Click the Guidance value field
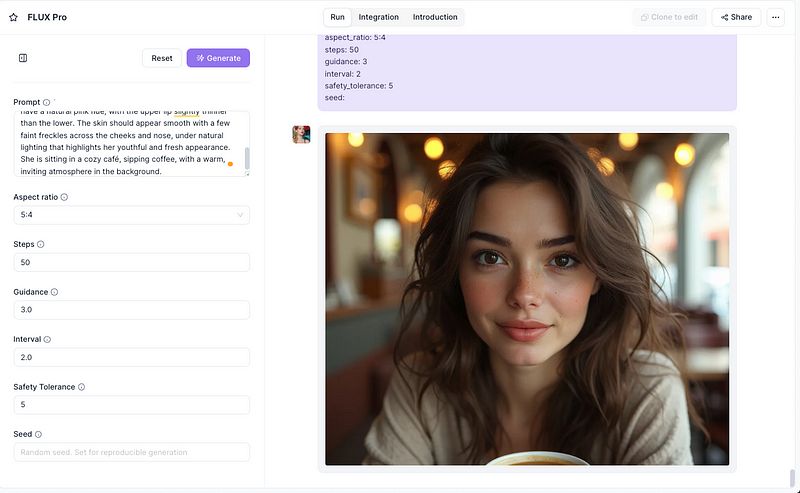This screenshot has width=800, height=493. tap(132, 310)
